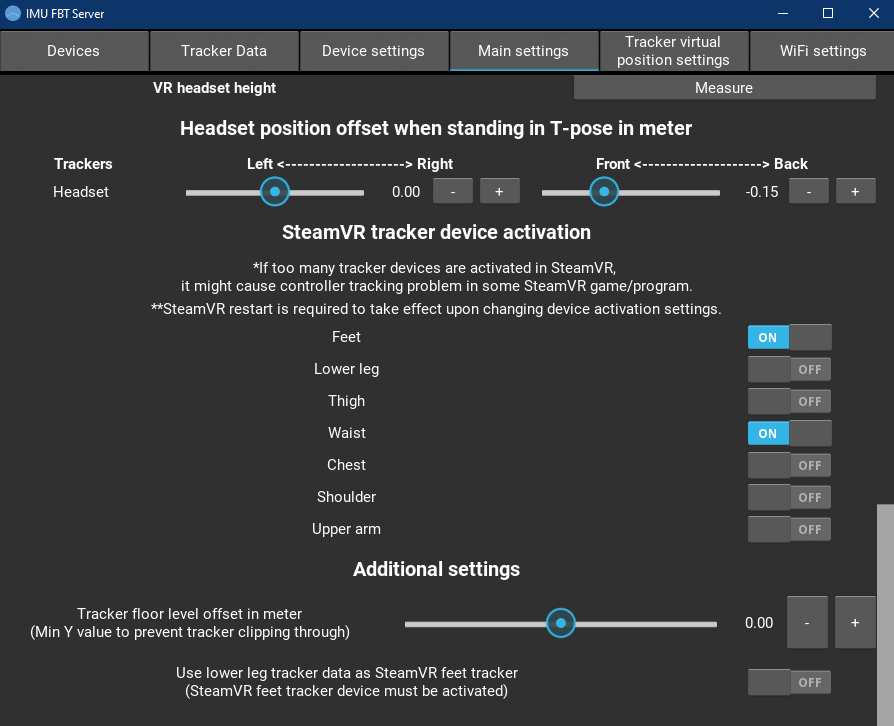Increase tracker floor level offset with plus
Image resolution: width=894 pixels, height=726 pixels.
[855, 622]
